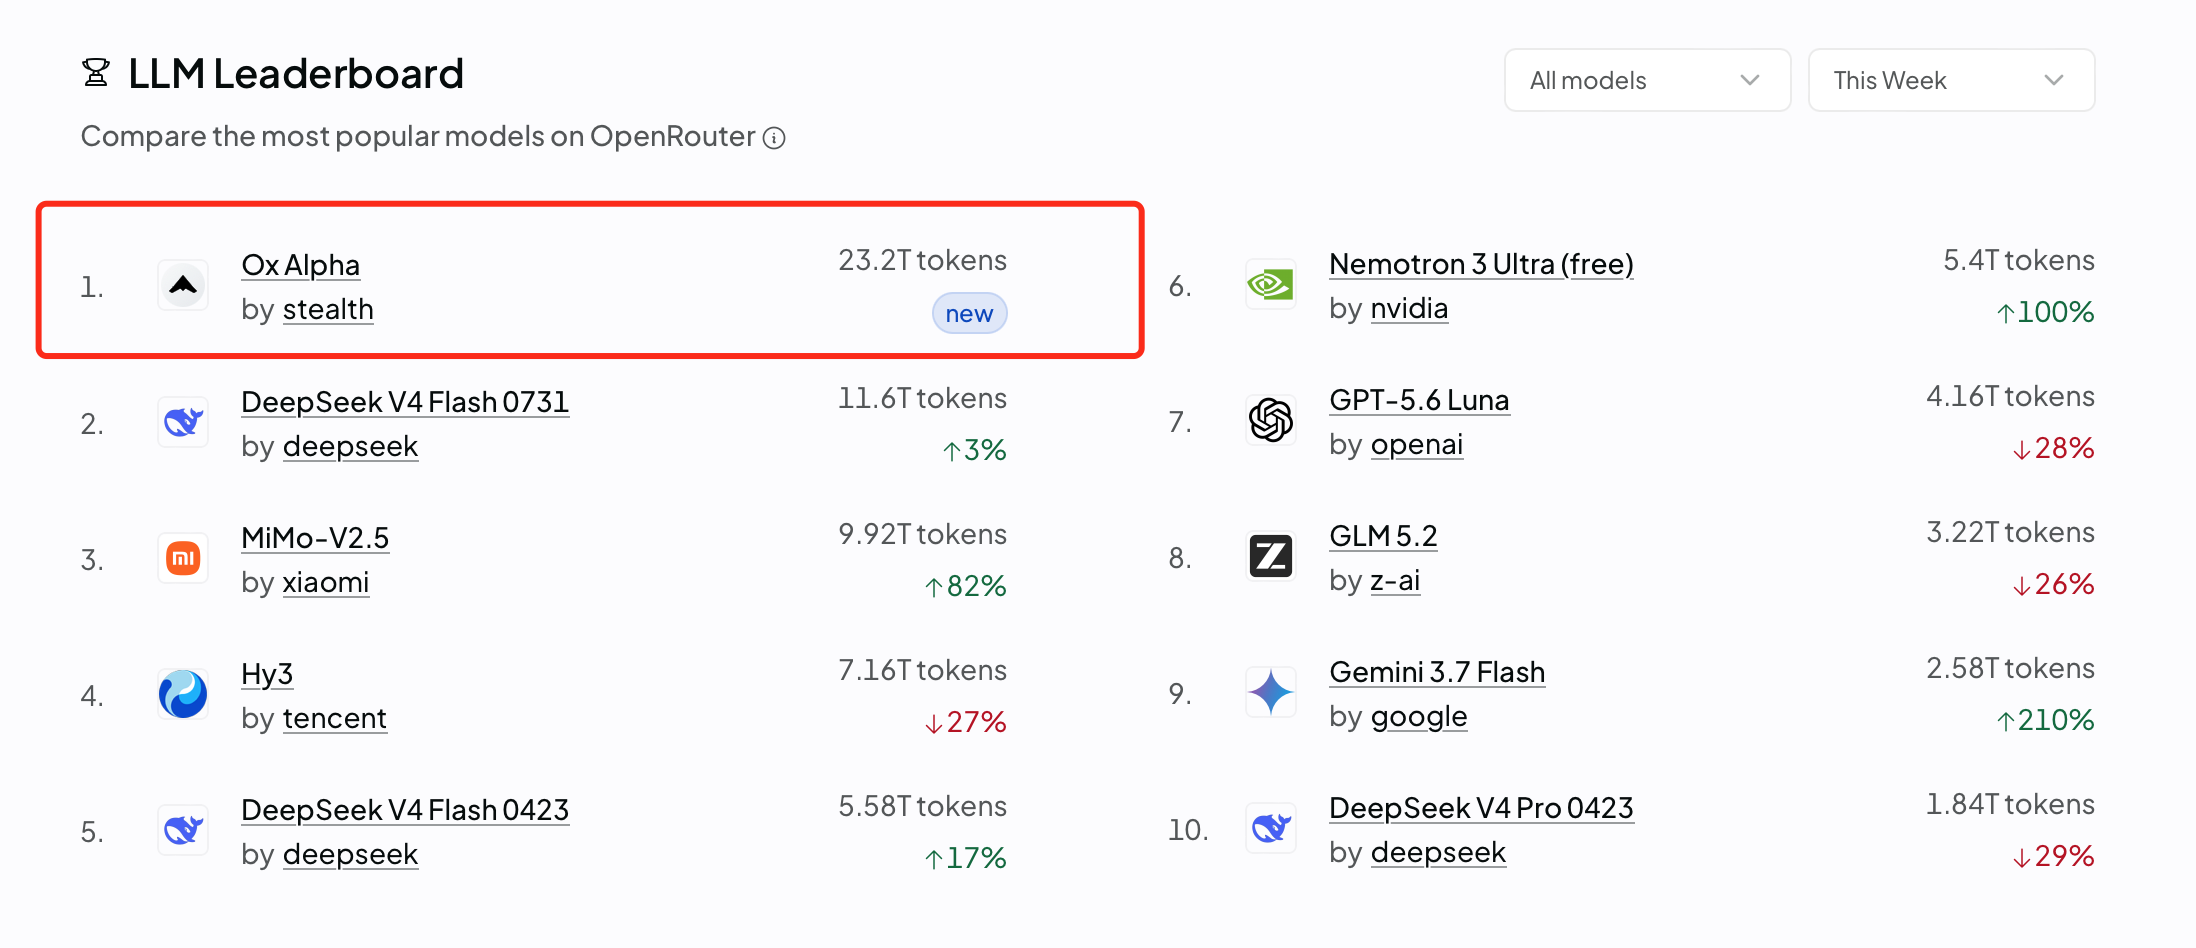Viewport: 2196px width, 948px height.
Task: Open the DeepSeek V4 Flash 0423 link
Action: pos(405,810)
